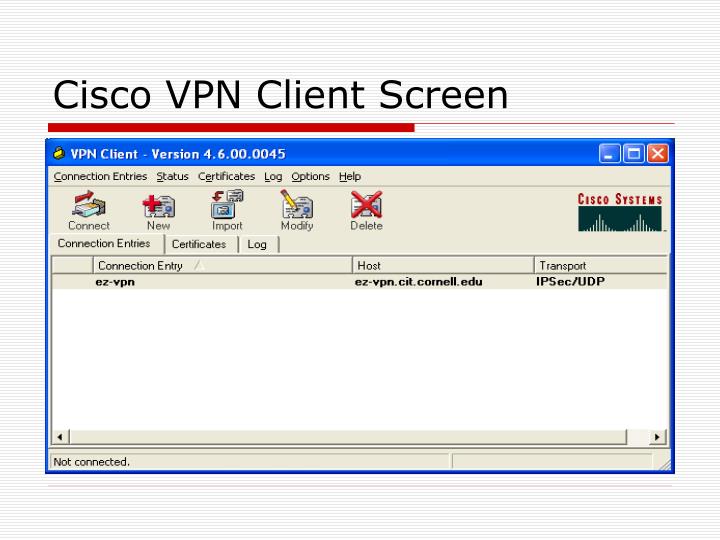Open the Connection Entries menu

click(x=100, y=176)
